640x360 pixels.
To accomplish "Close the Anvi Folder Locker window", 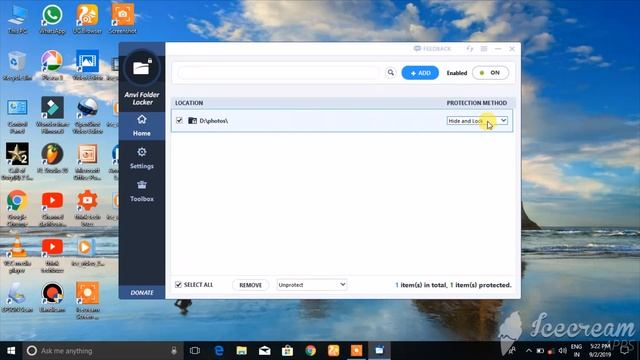I will (x=512, y=49).
